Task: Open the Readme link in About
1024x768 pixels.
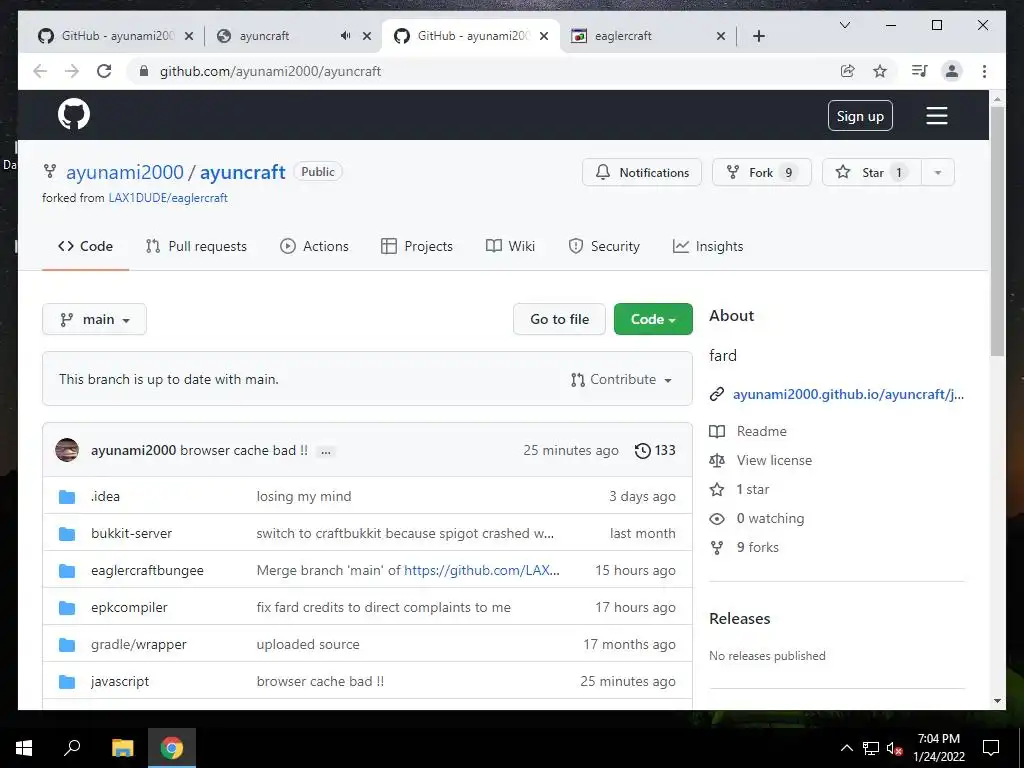Action: [761, 431]
